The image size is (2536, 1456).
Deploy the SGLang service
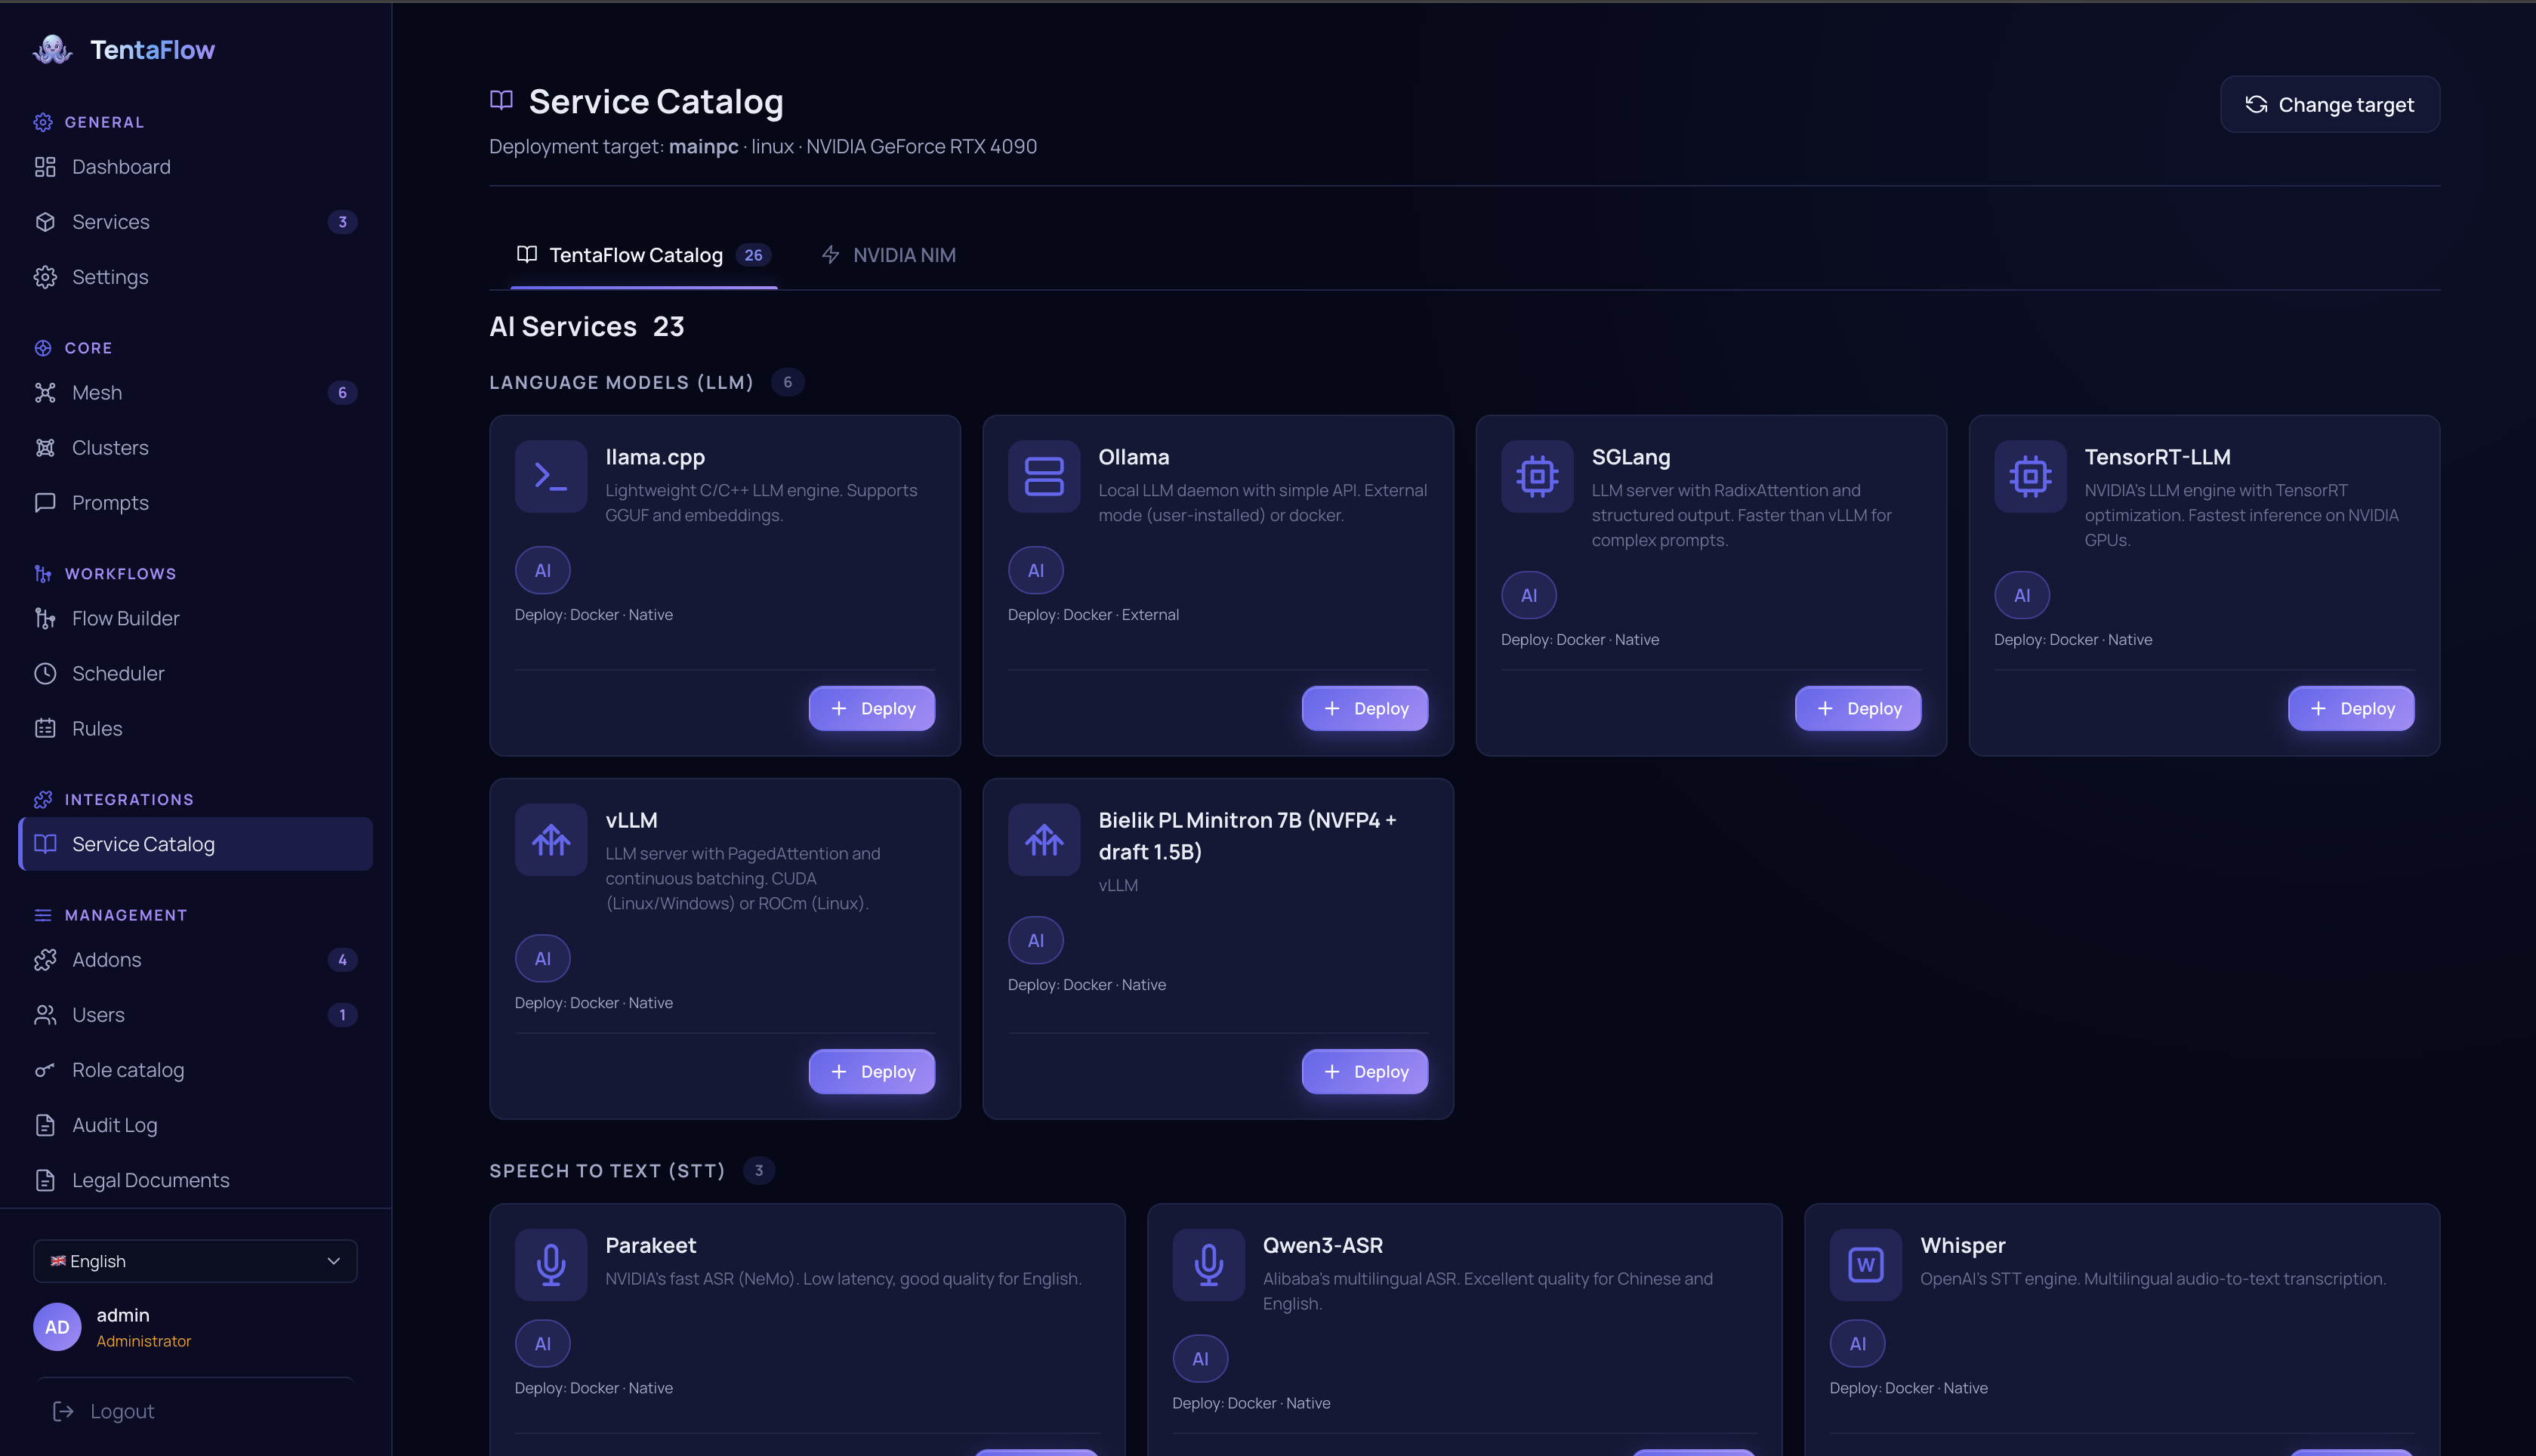(1858, 708)
